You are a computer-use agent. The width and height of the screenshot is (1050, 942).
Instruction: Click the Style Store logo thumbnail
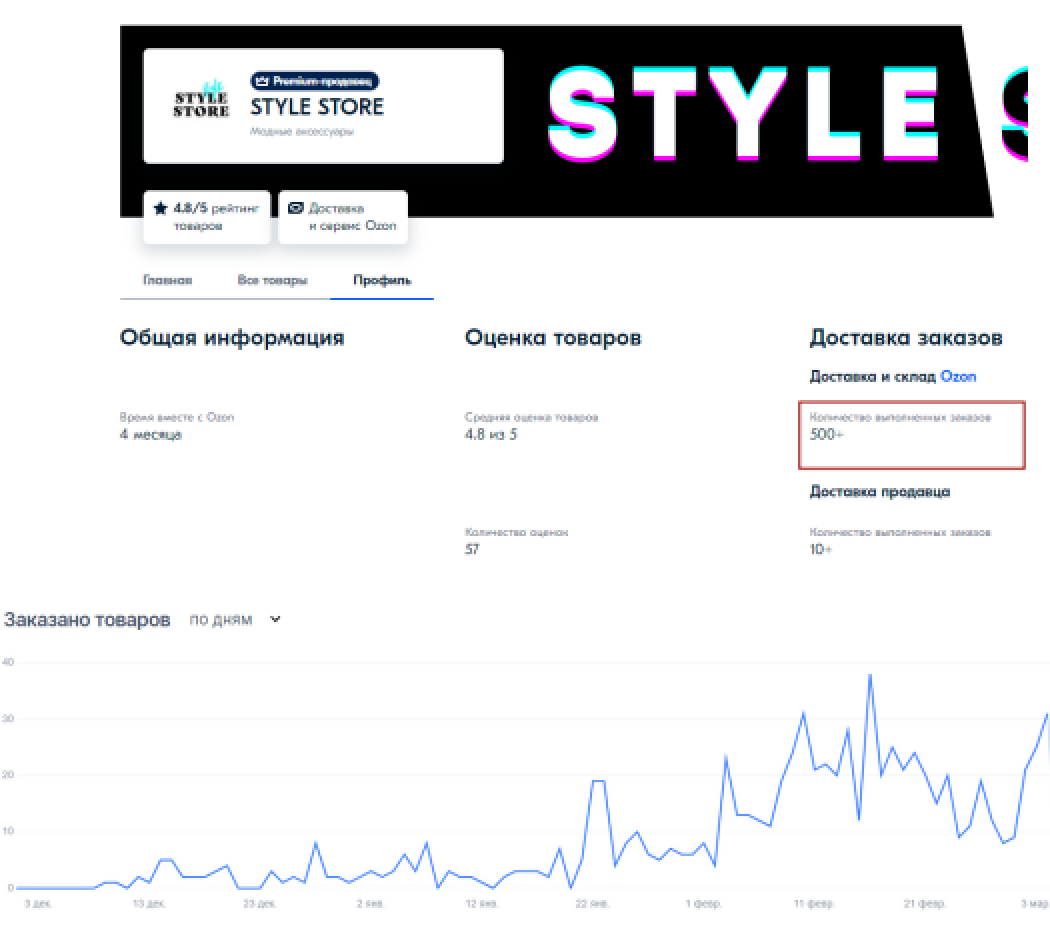point(201,99)
